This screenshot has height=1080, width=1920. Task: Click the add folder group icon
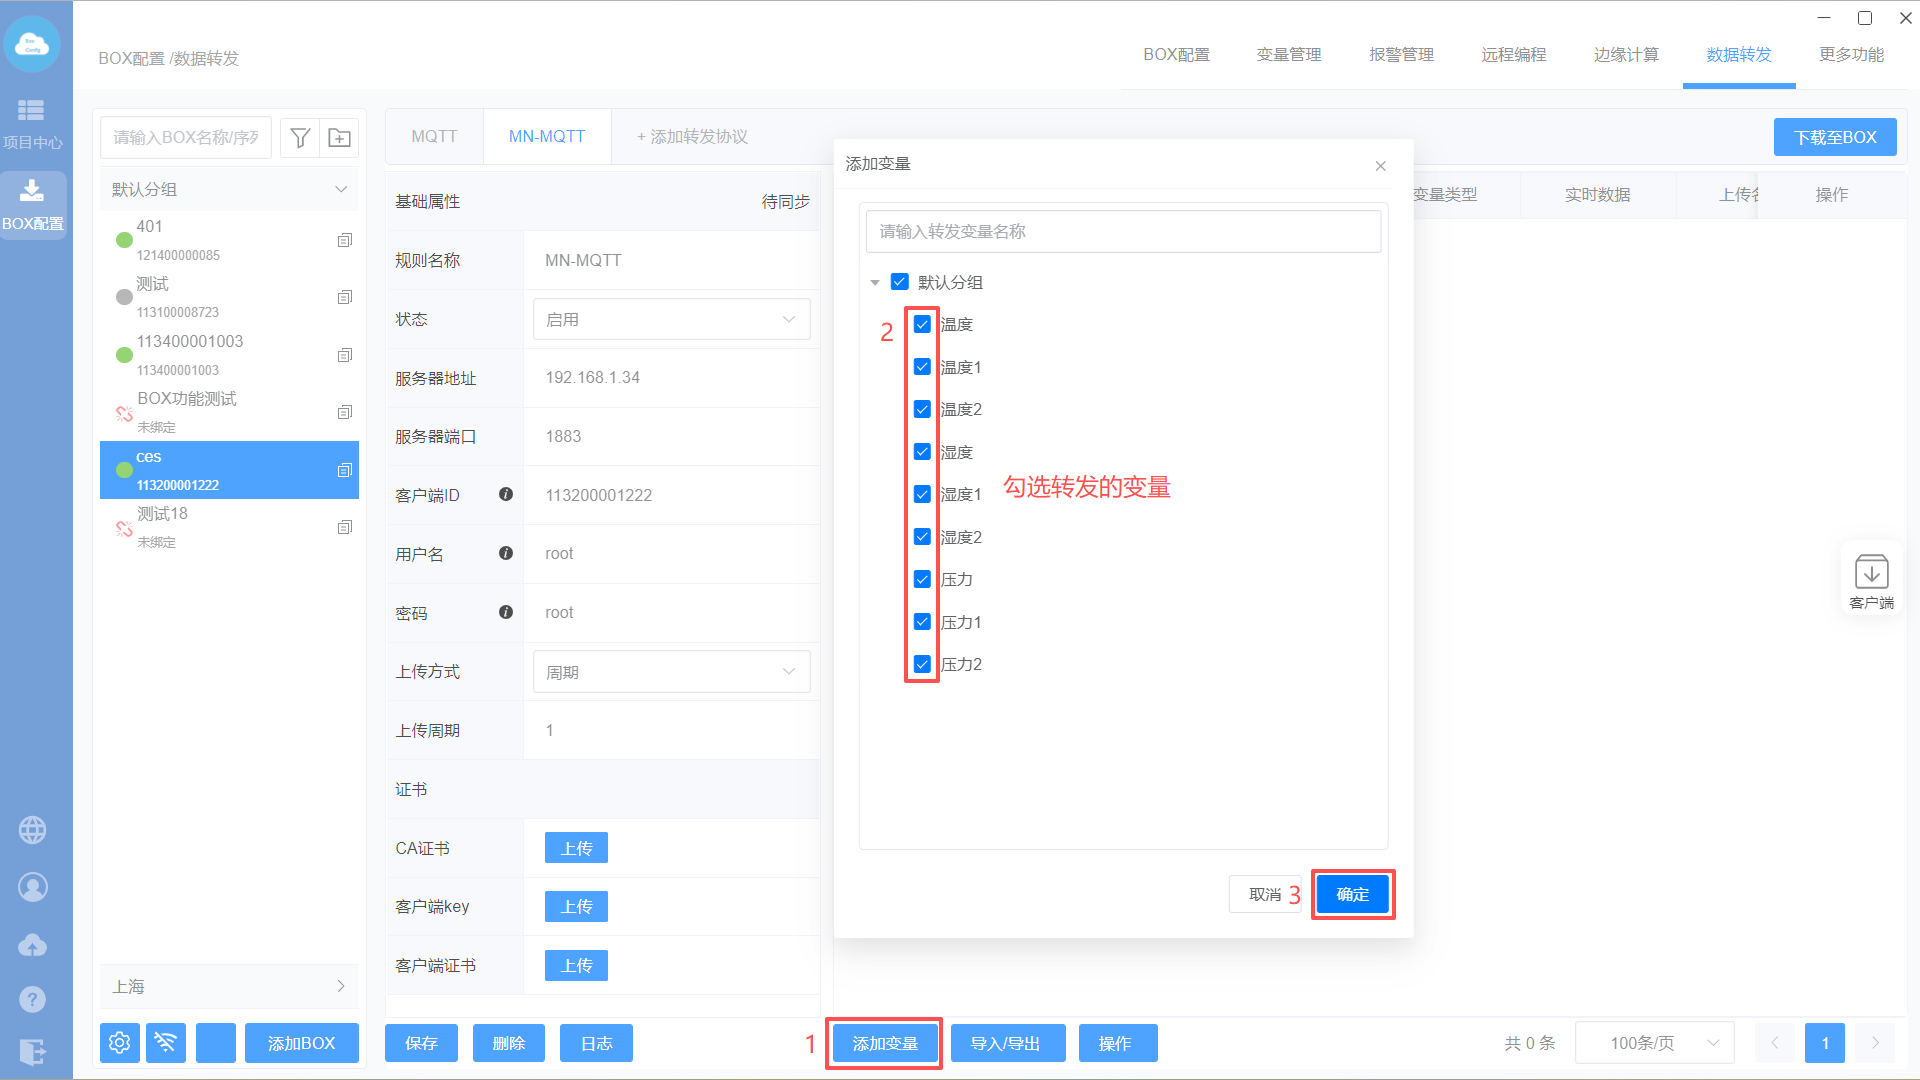[x=339, y=138]
